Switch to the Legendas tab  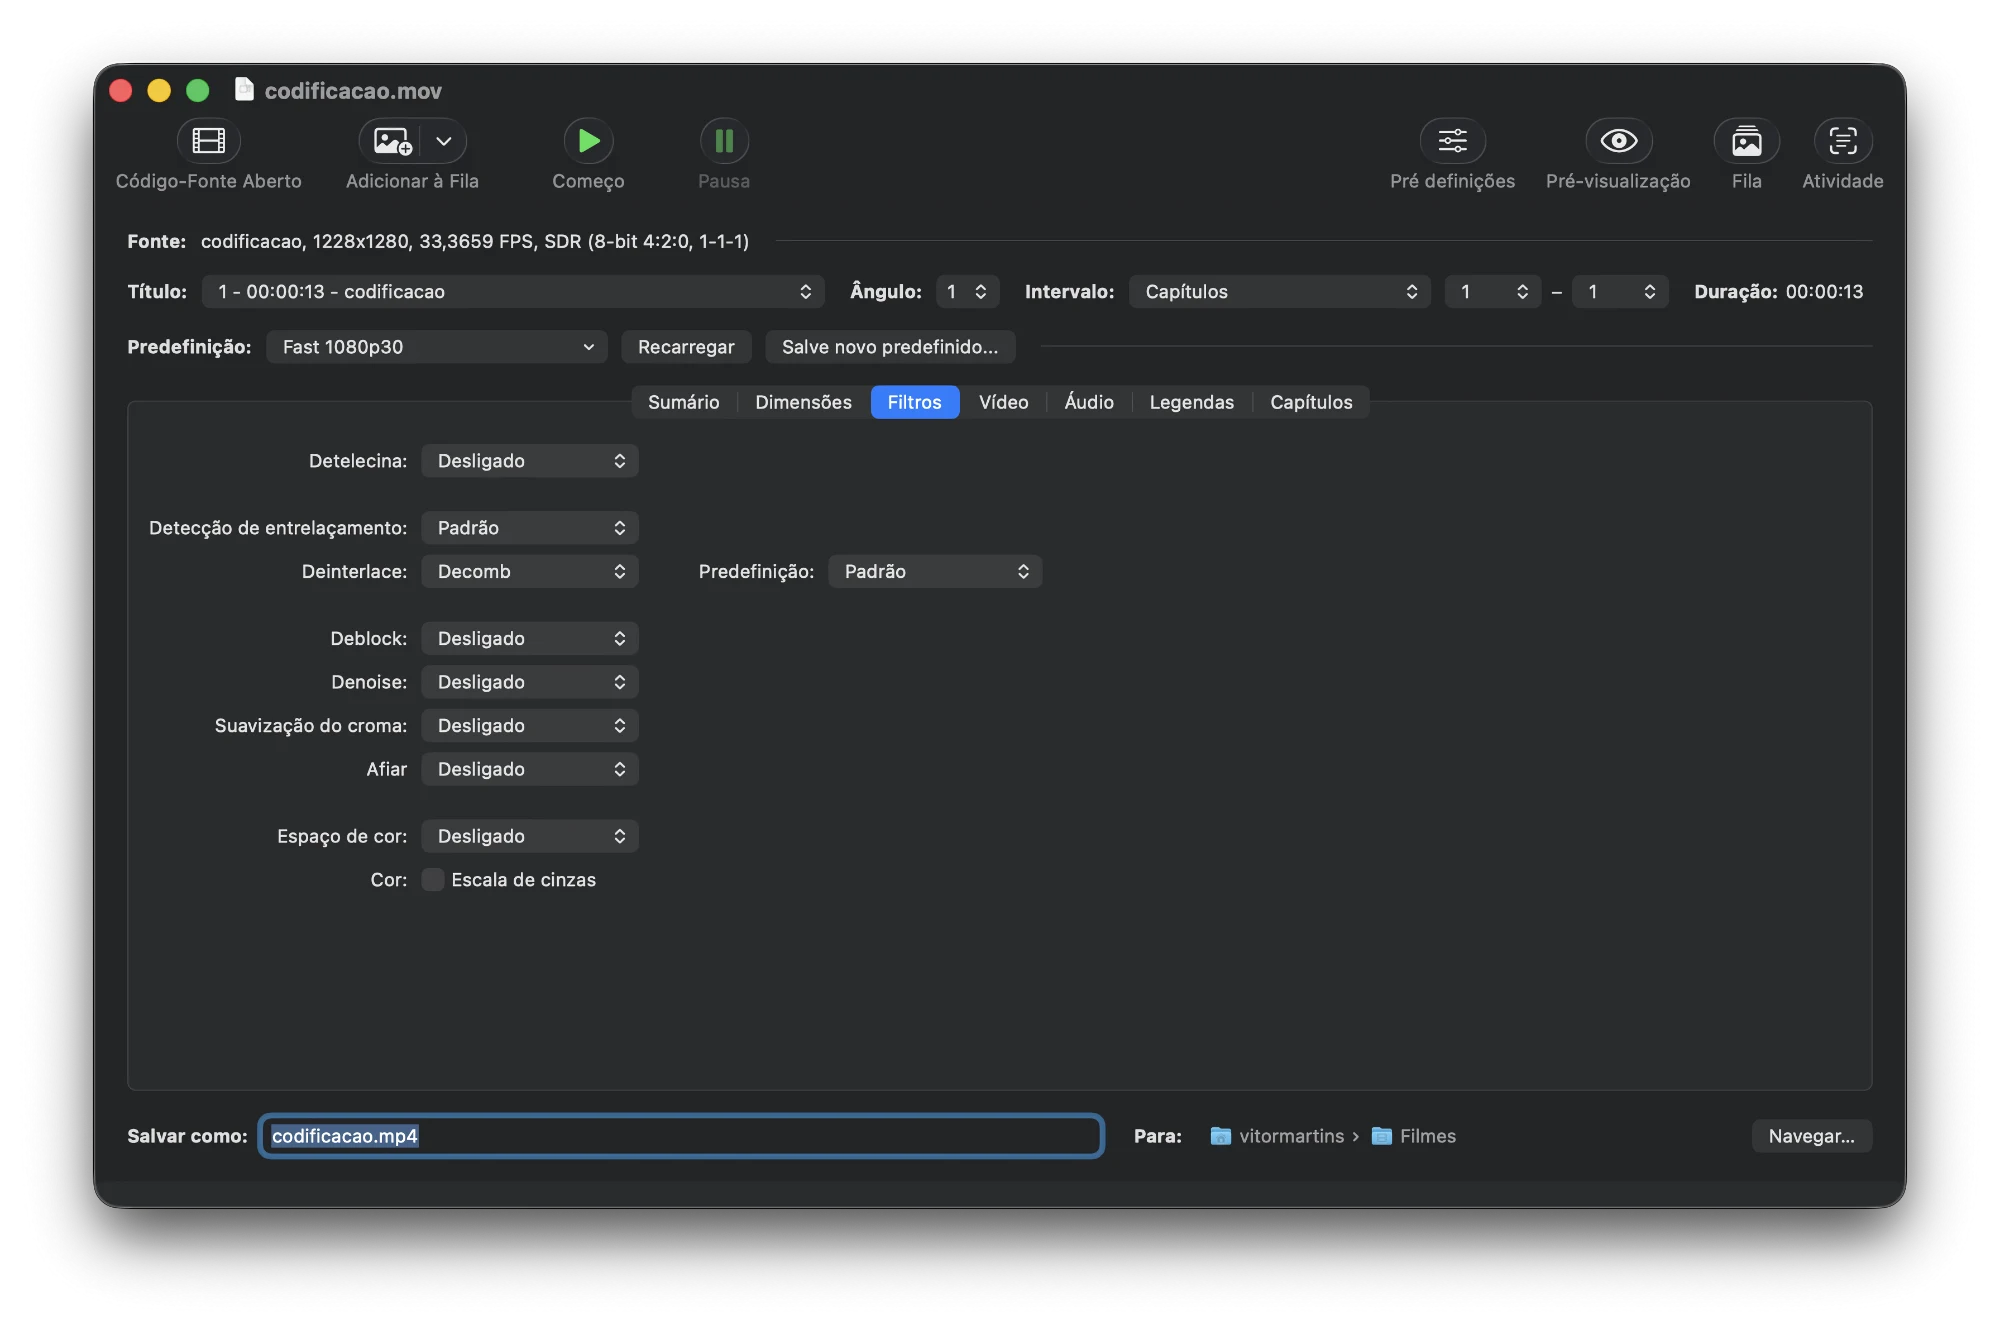pos(1192,402)
